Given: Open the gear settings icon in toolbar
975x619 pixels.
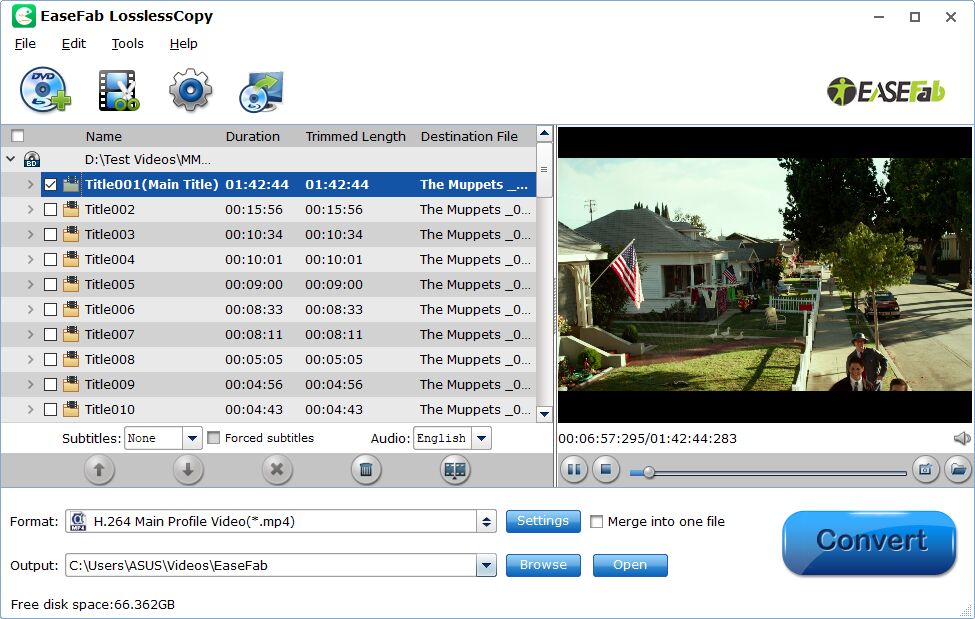Looking at the screenshot, I should point(190,90).
